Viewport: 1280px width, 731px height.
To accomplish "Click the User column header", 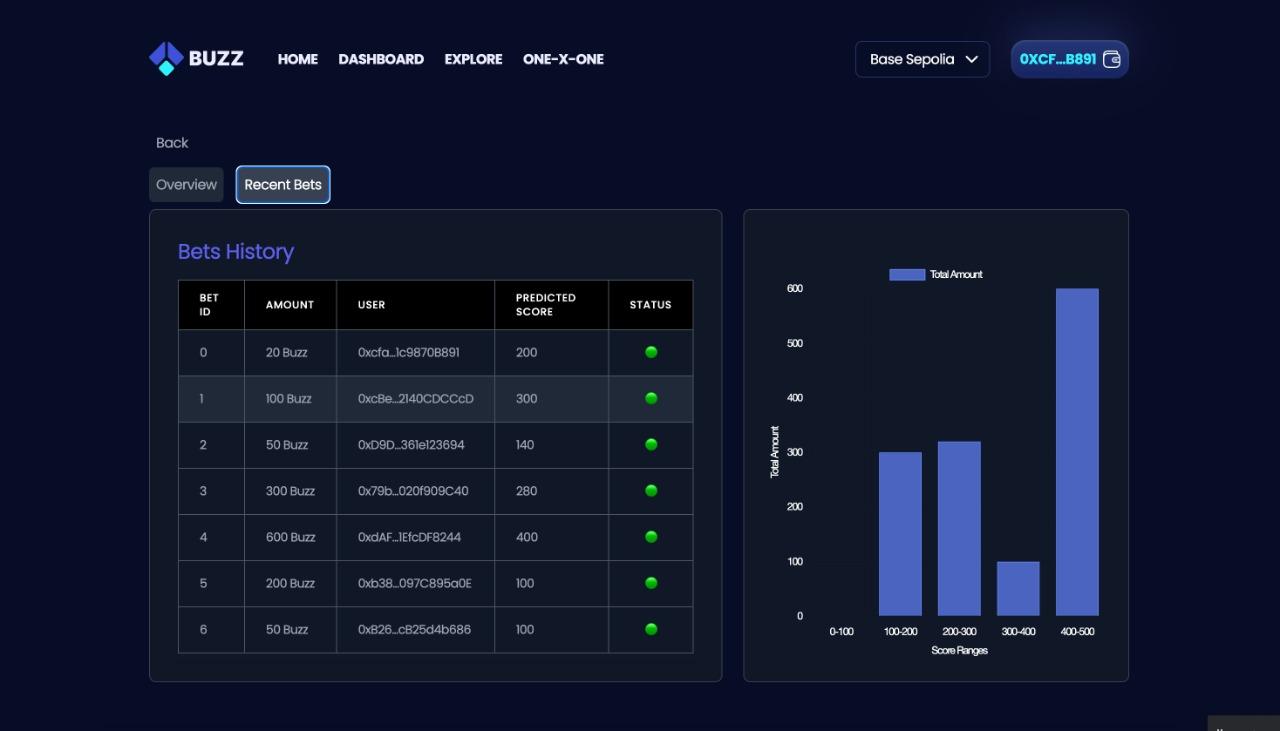I will click(x=415, y=305).
